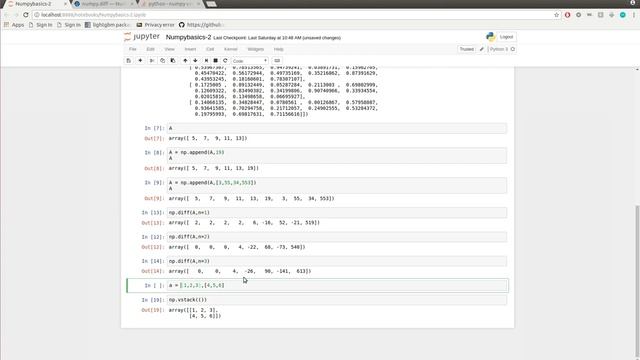Open a new browser tab
Viewport: 640px width, 360px height.
click(x=211, y=4)
